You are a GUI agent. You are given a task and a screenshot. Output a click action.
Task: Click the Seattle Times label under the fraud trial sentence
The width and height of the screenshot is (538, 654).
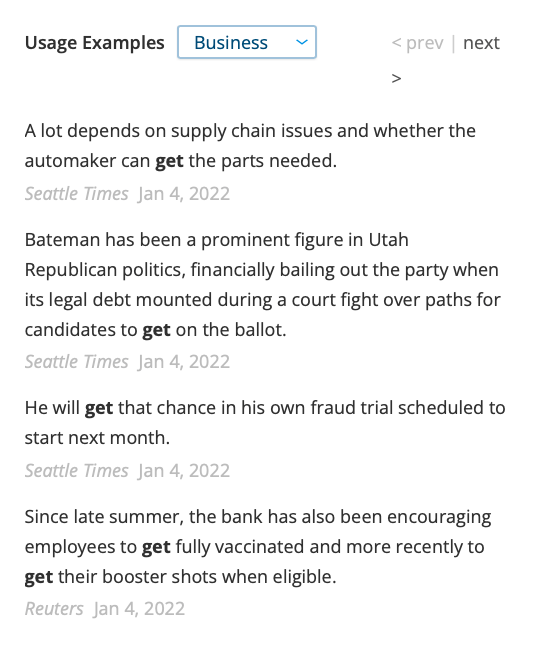pos(77,470)
